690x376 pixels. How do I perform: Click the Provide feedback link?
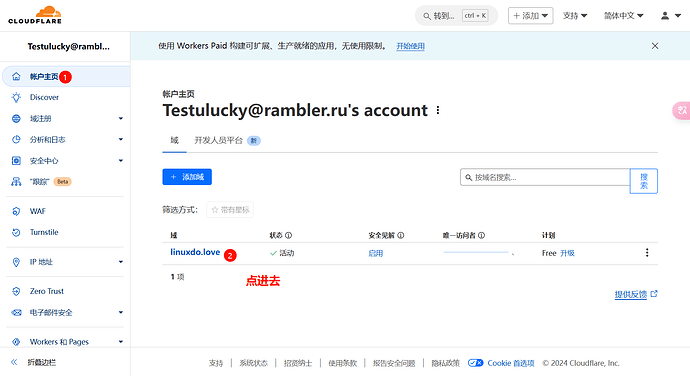click(x=631, y=294)
